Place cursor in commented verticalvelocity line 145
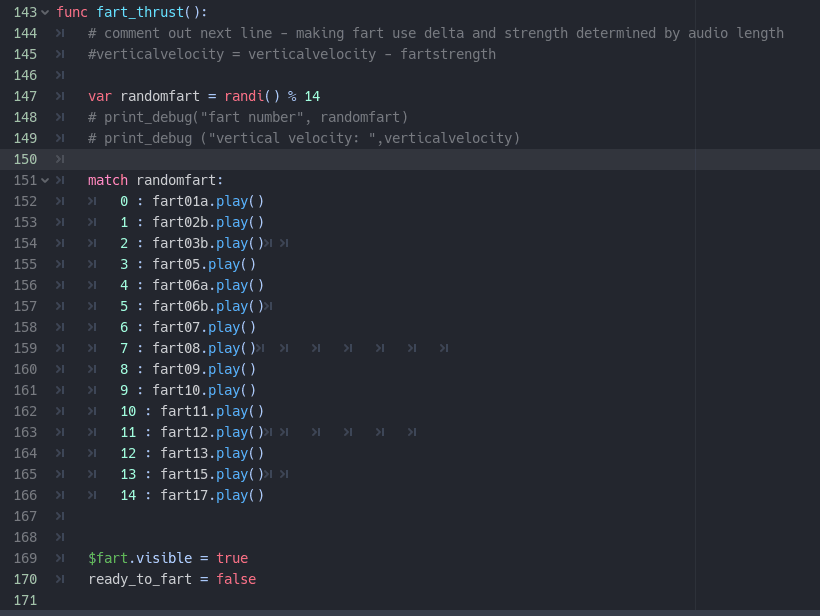 tap(292, 54)
